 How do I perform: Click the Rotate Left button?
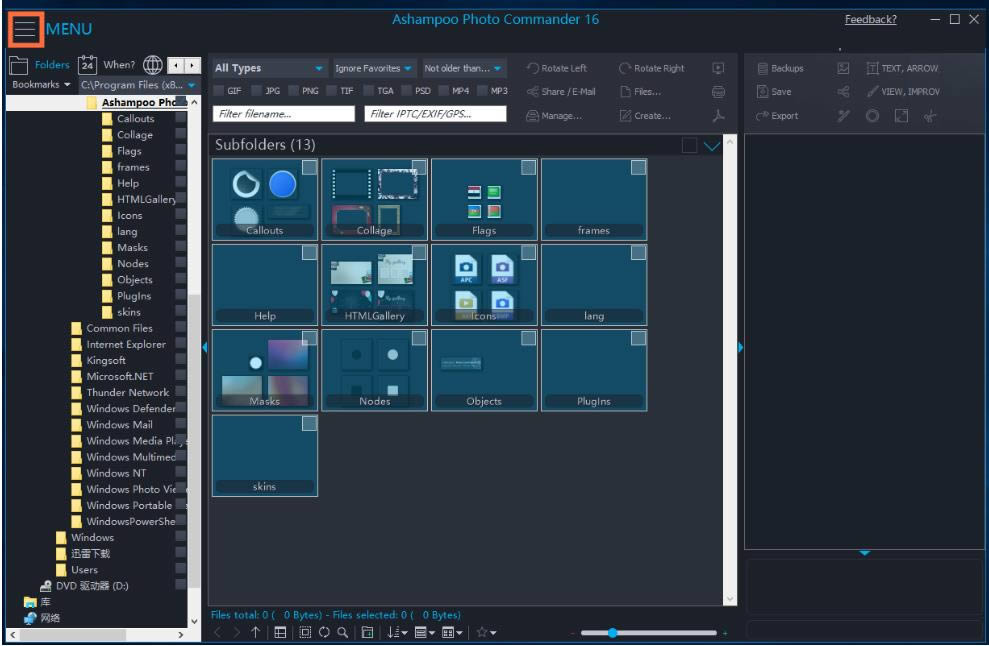pos(556,68)
